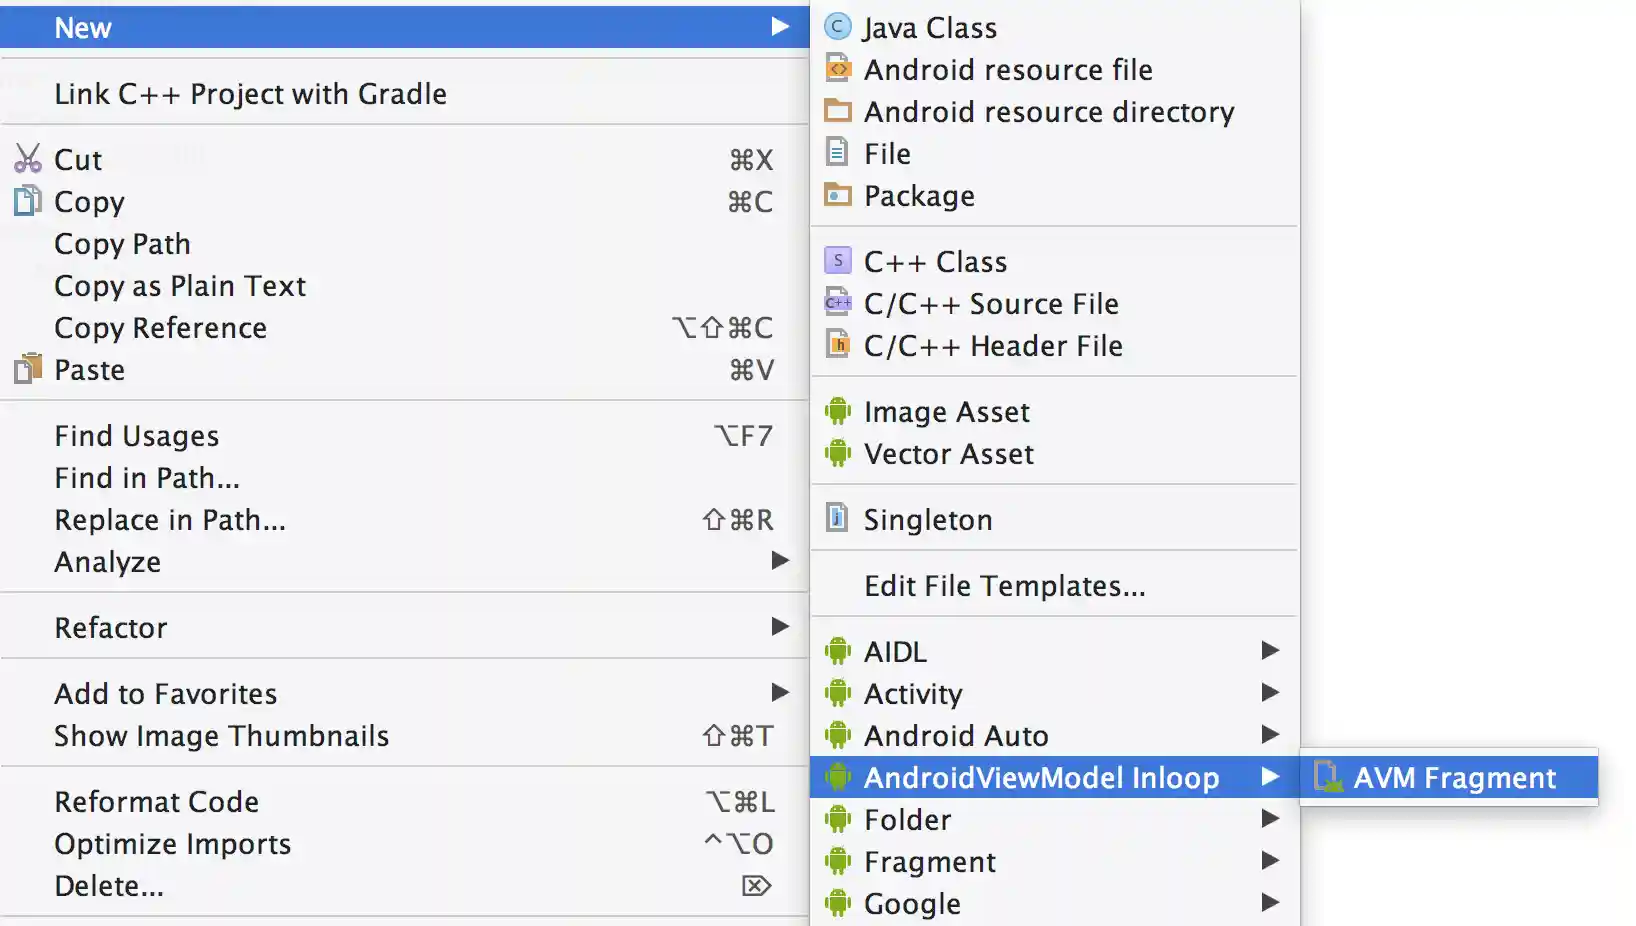Click the C++ Class icon
Image resolution: width=1636 pixels, height=926 pixels.
(x=838, y=261)
